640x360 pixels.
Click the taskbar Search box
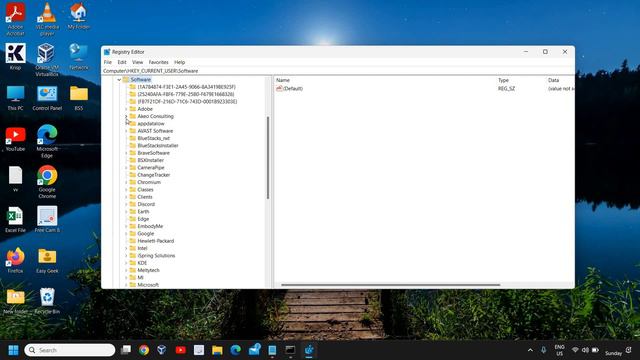70,350
